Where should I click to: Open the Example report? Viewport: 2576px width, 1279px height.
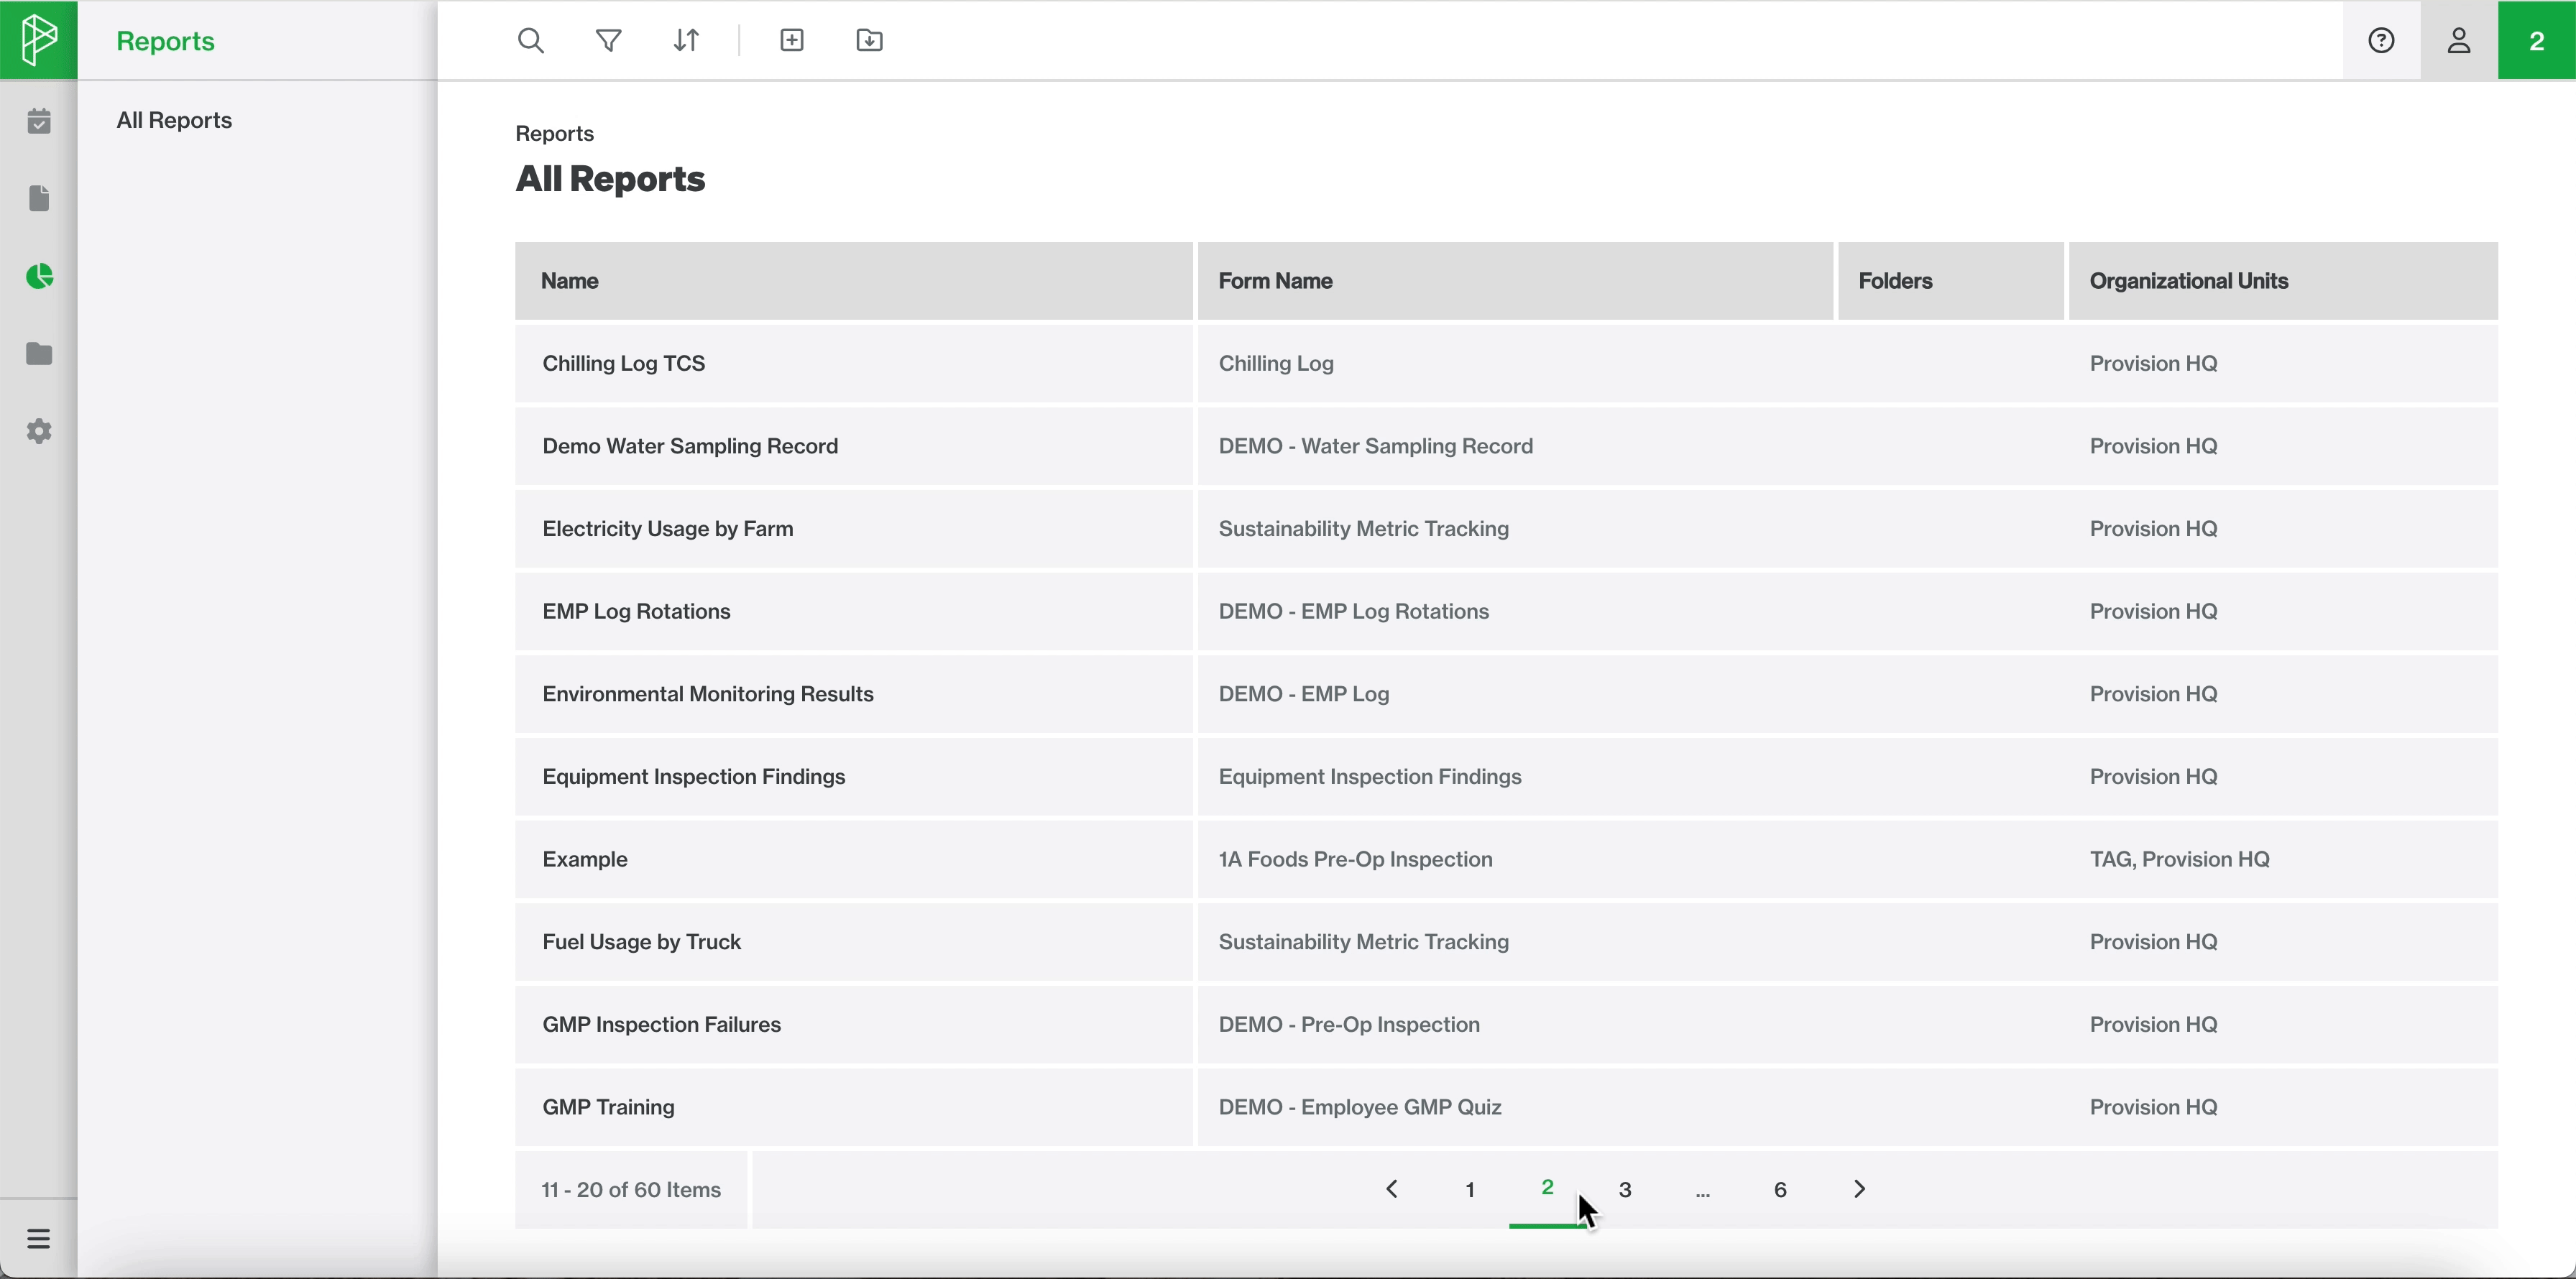585,860
